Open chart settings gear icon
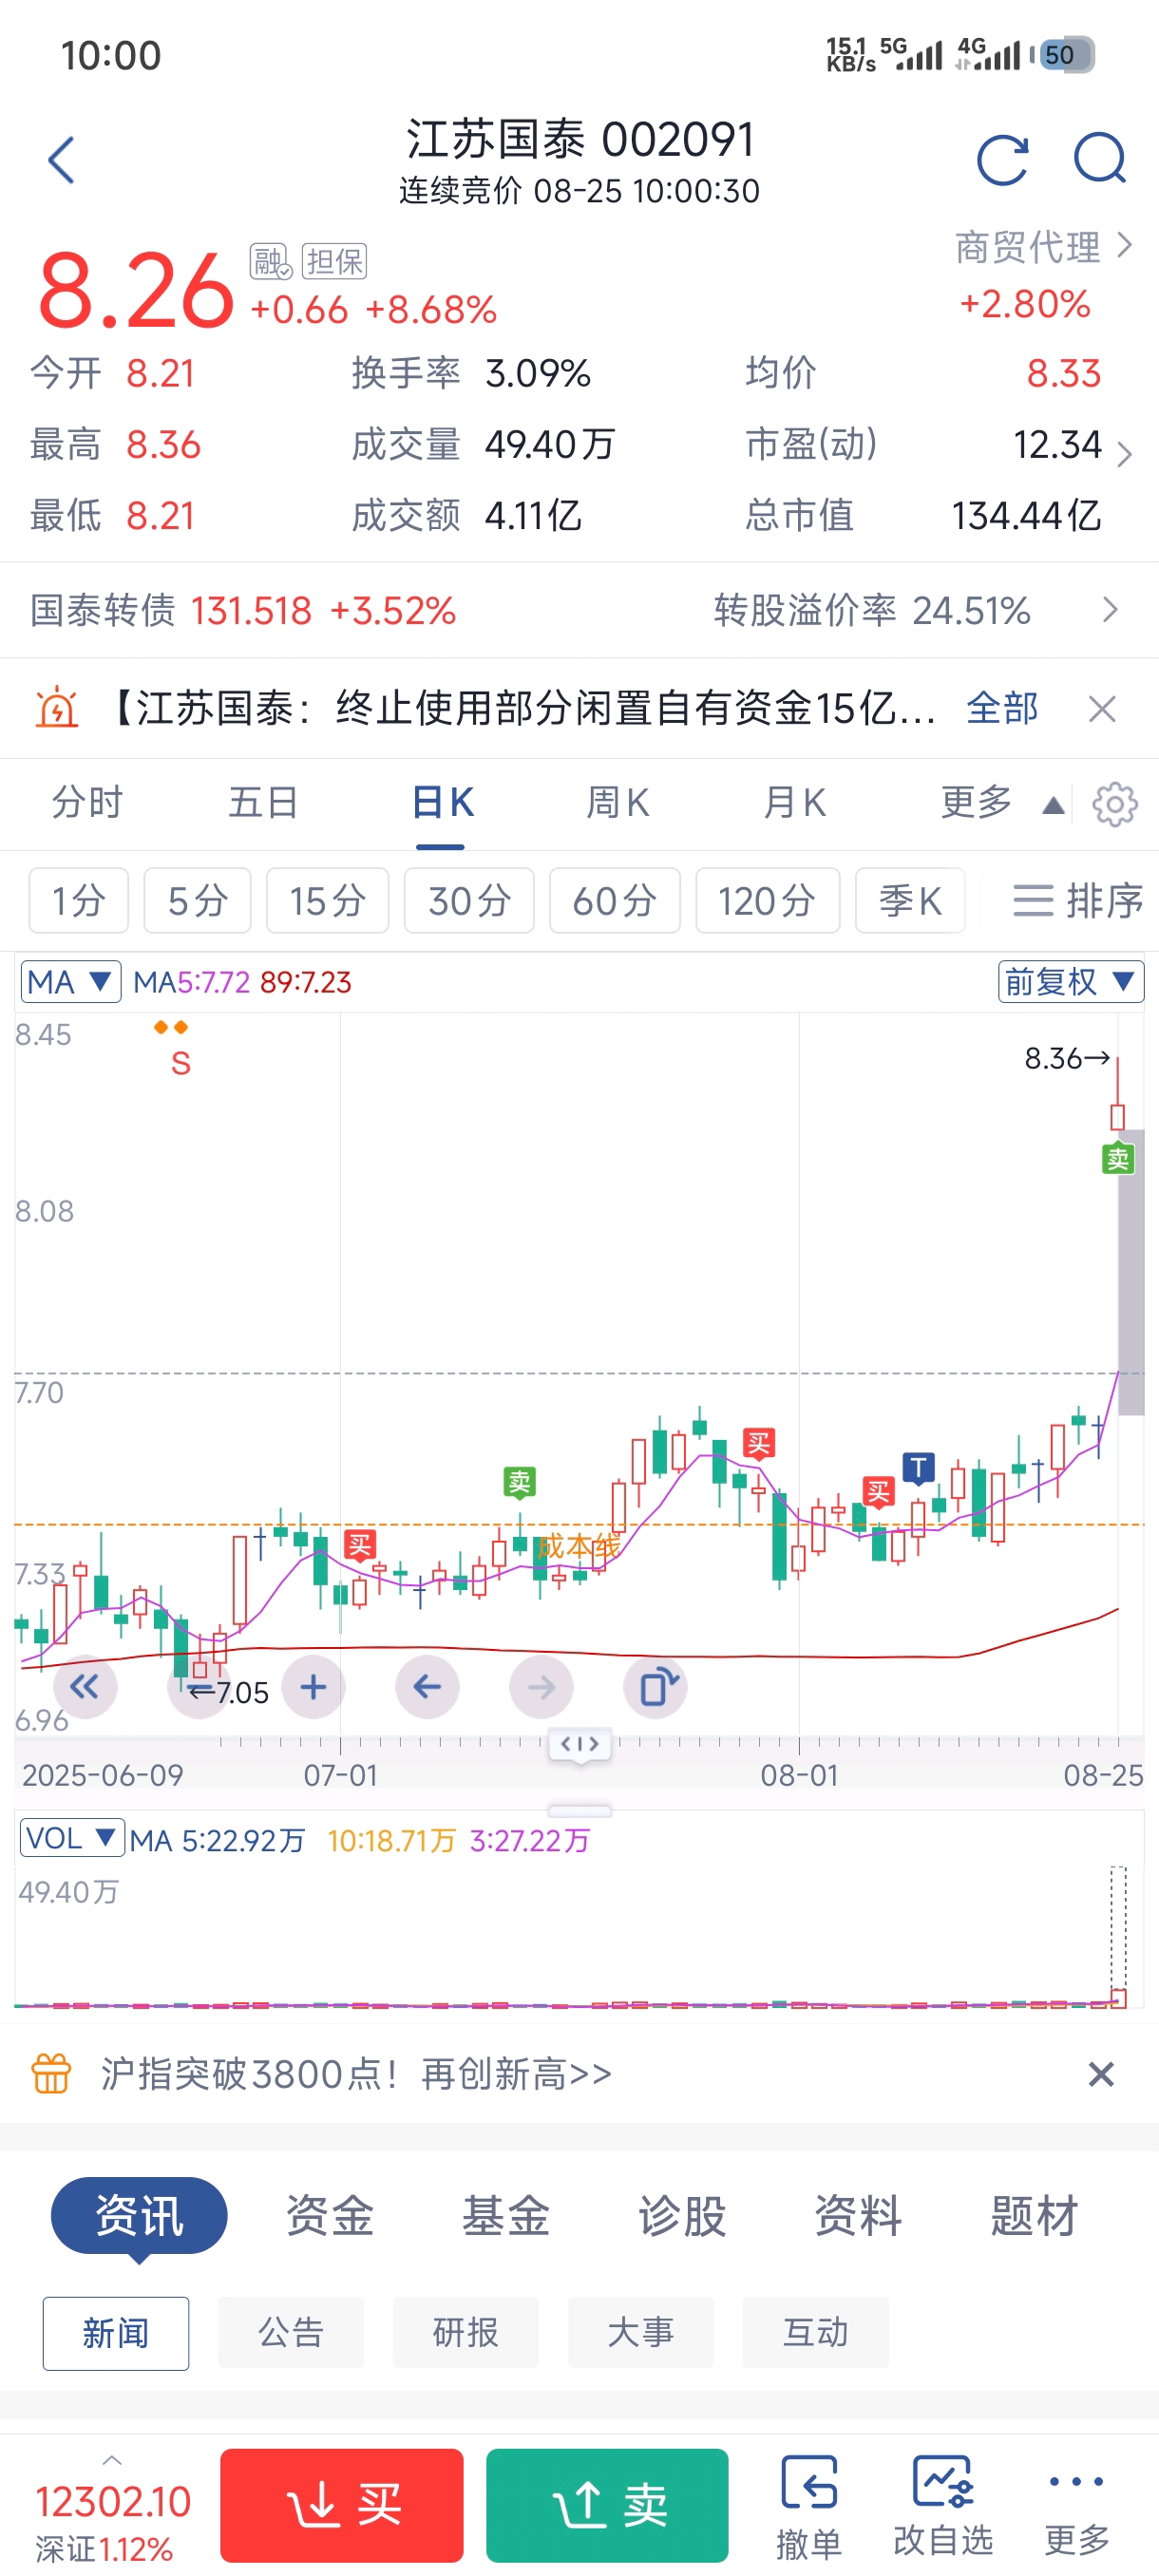The image size is (1159, 2576). 1115,804
